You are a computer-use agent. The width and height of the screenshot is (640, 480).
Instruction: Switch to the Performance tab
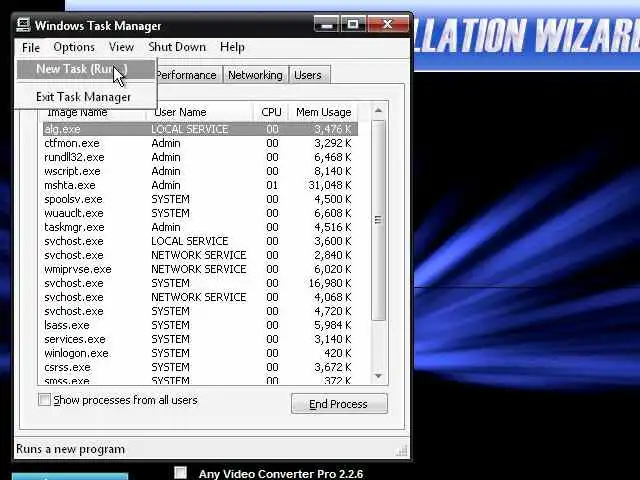[x=187, y=75]
